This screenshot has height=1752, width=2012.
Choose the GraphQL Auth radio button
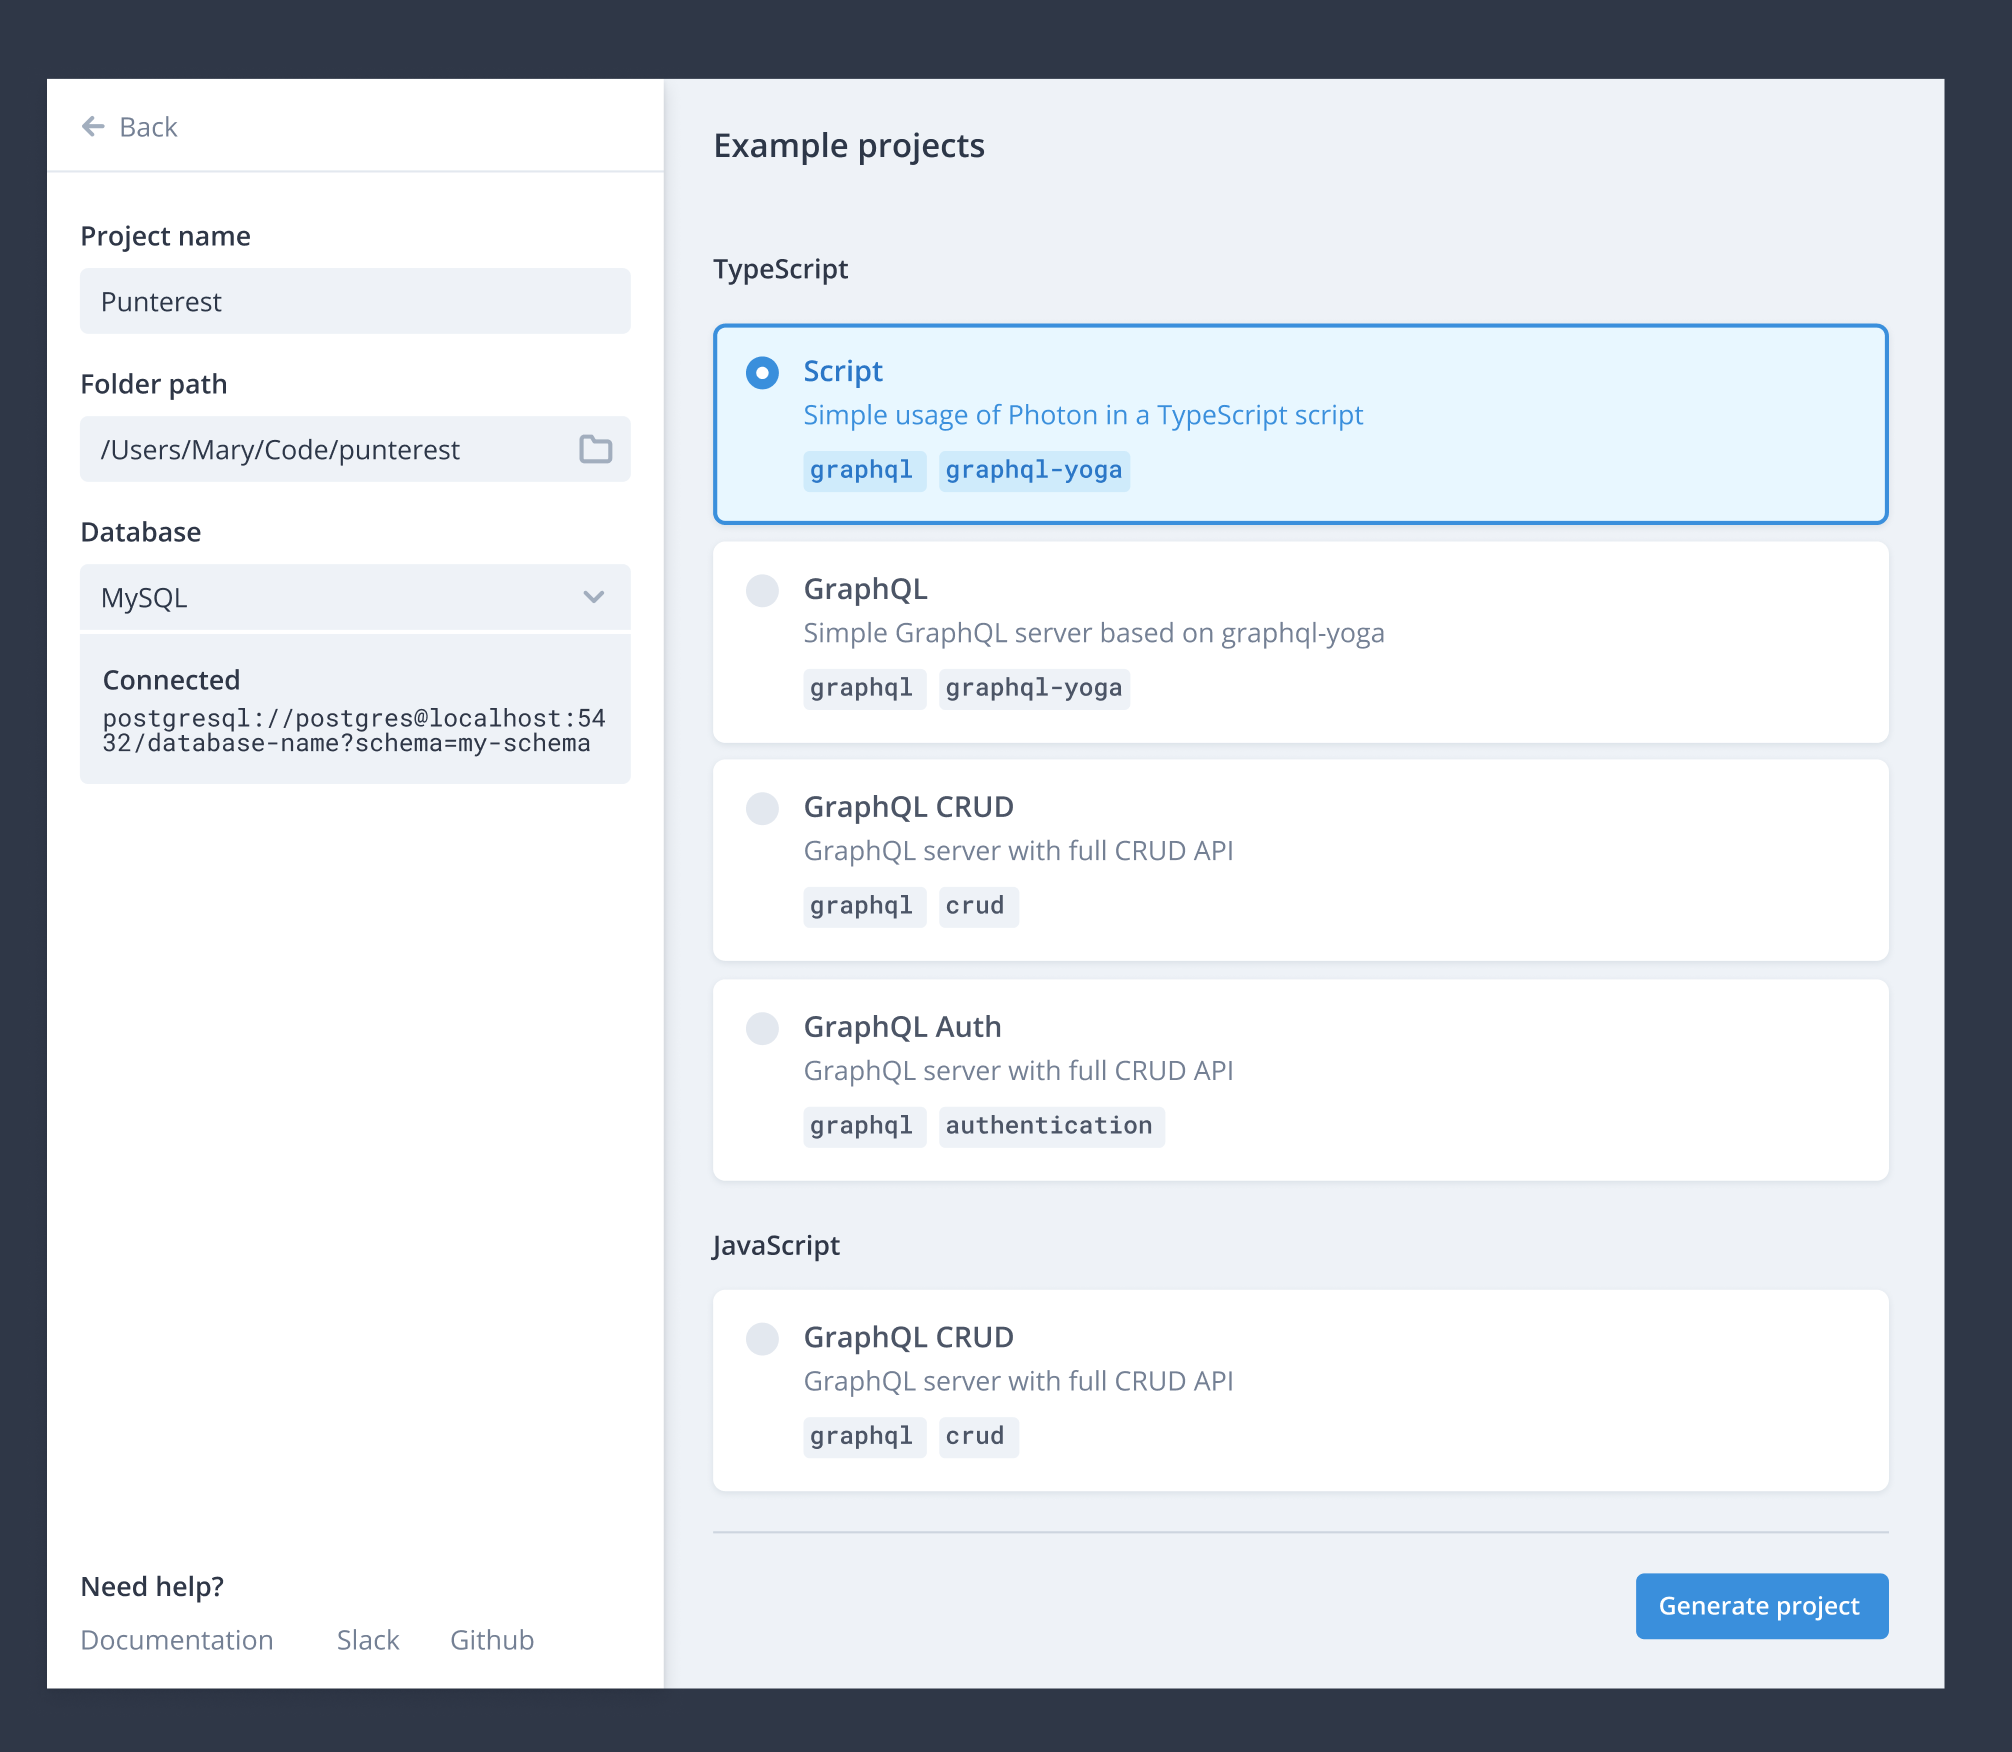[762, 1028]
